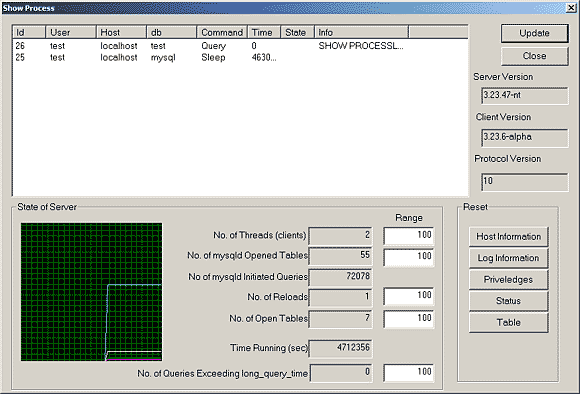580x394 pixels.
Task: Sort by the Id column header
Action: click(x=29, y=33)
